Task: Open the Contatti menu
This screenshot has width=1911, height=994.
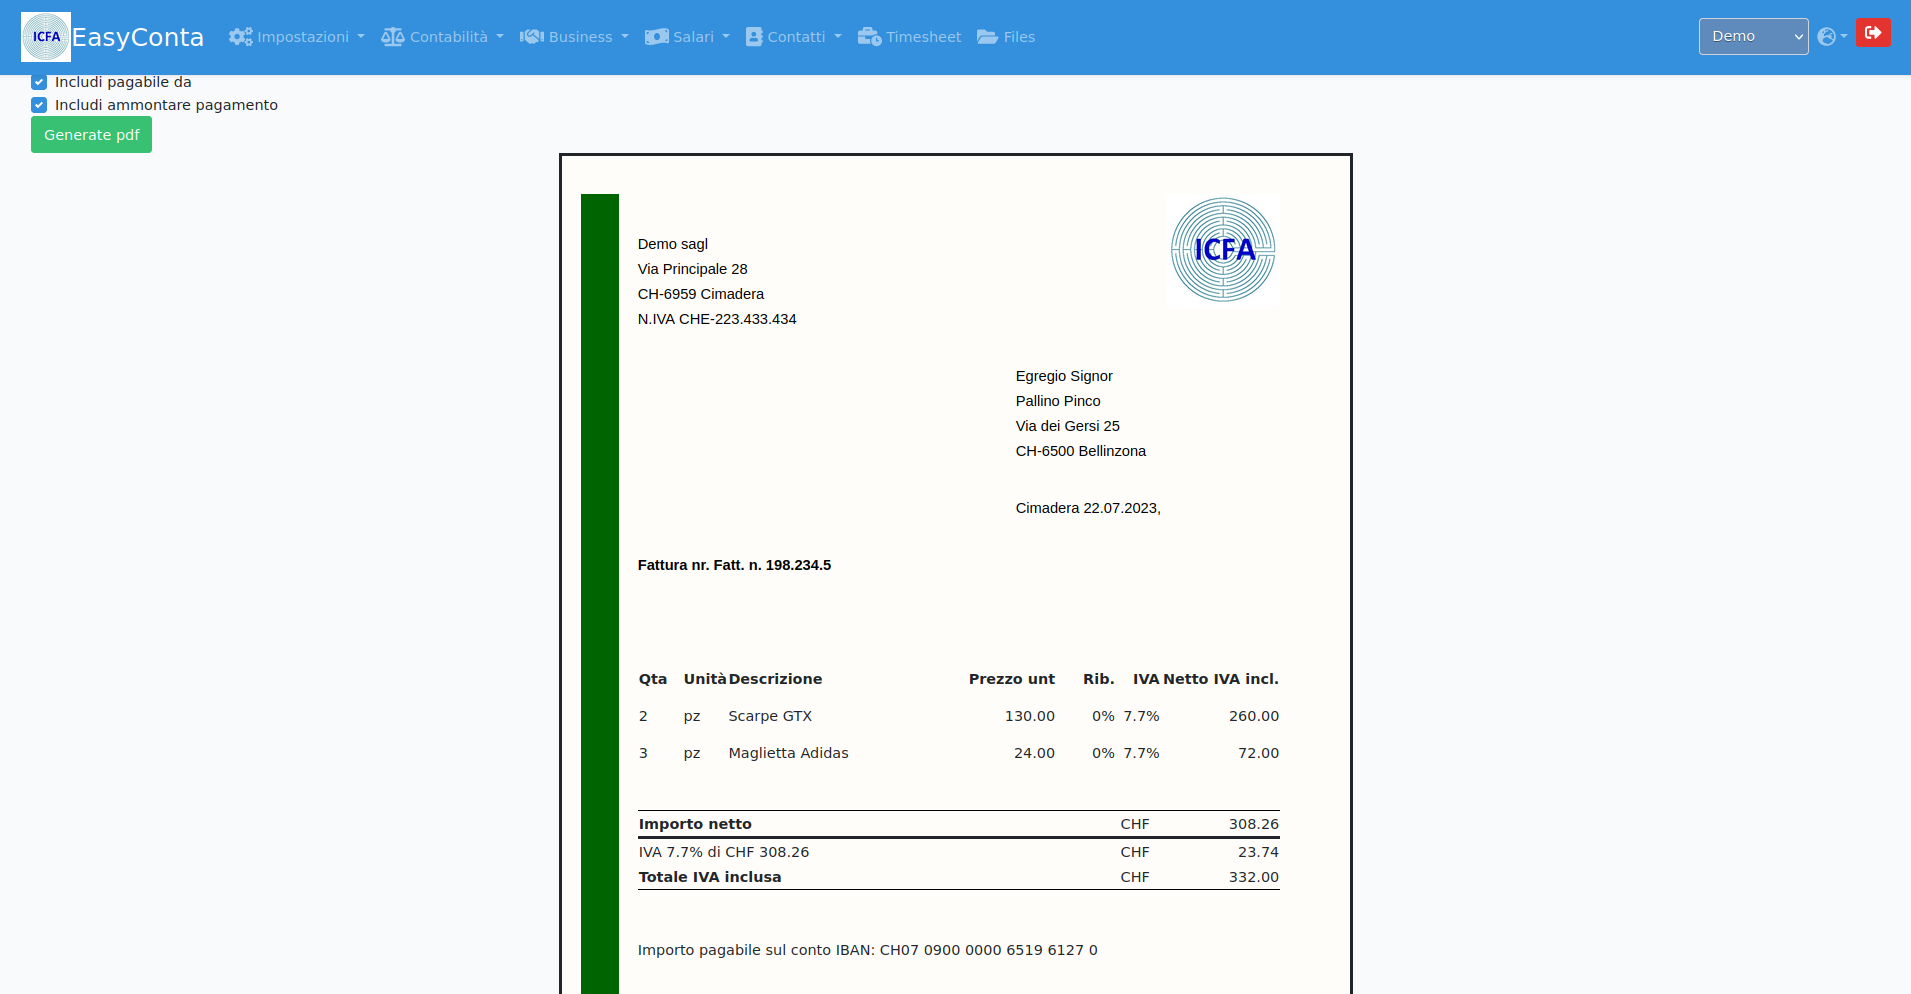Action: (x=794, y=37)
